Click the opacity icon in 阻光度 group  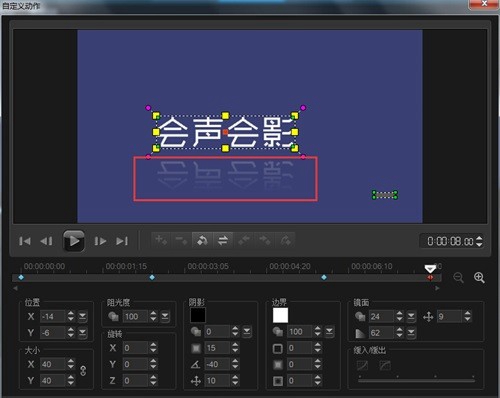[113, 316]
